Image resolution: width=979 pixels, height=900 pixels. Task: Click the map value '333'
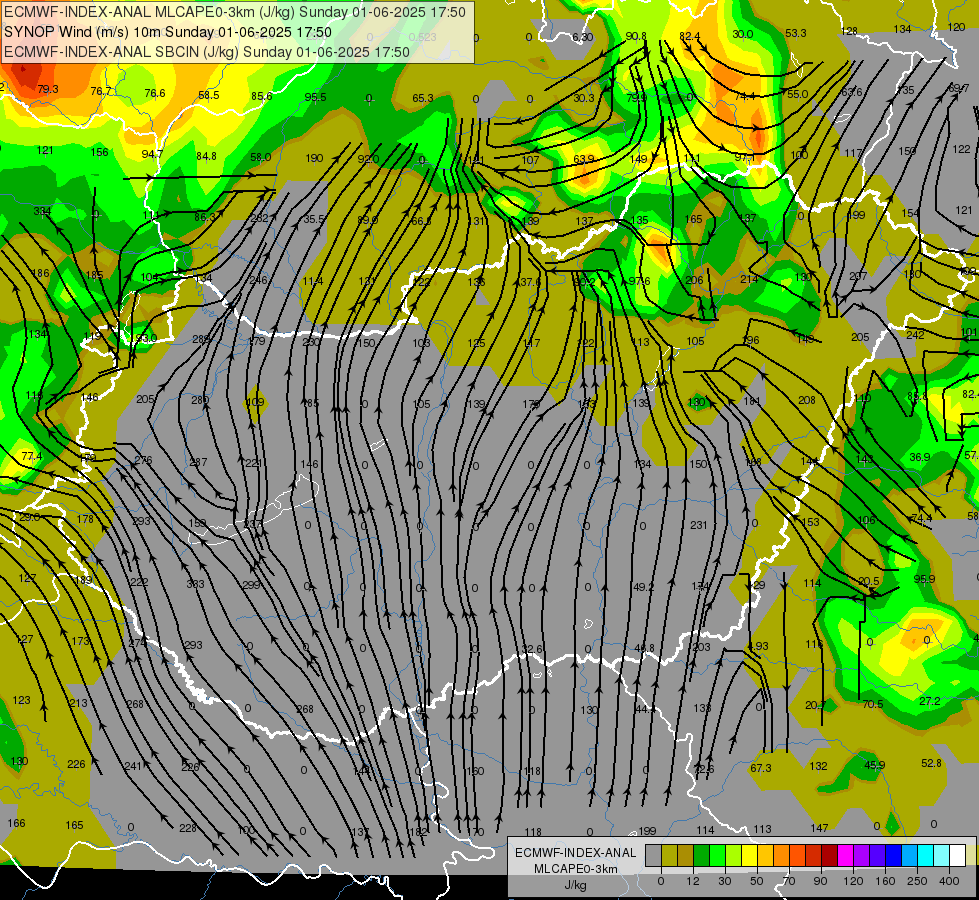coord(195,584)
